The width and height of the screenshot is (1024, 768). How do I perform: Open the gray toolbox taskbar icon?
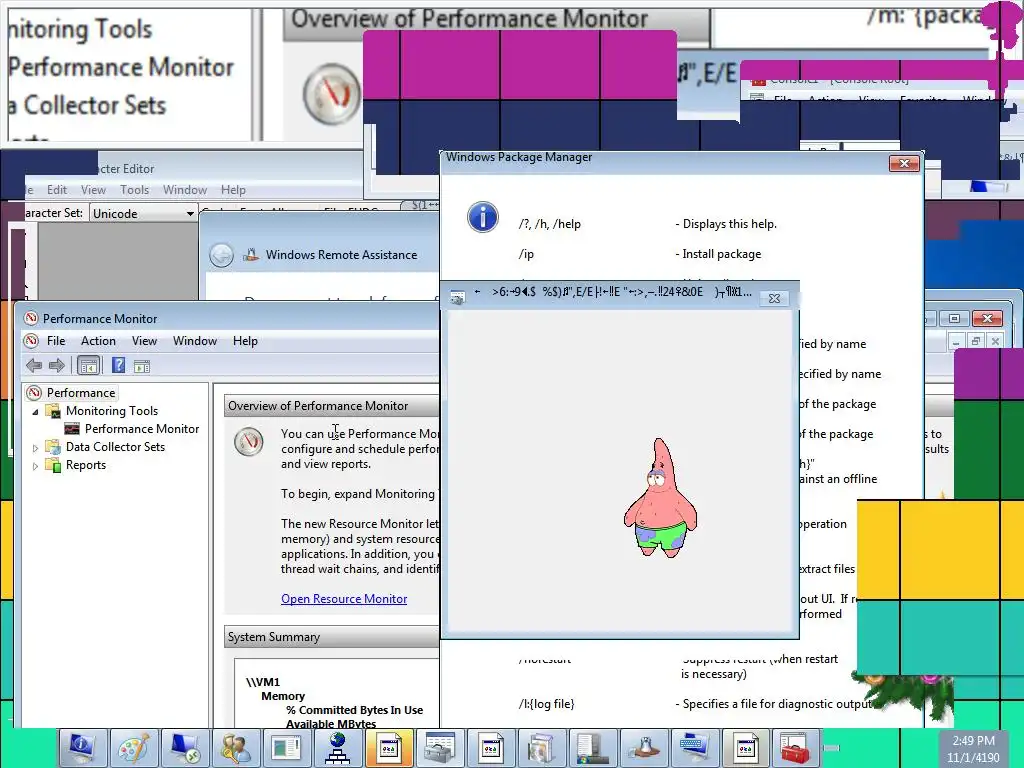pos(440,748)
